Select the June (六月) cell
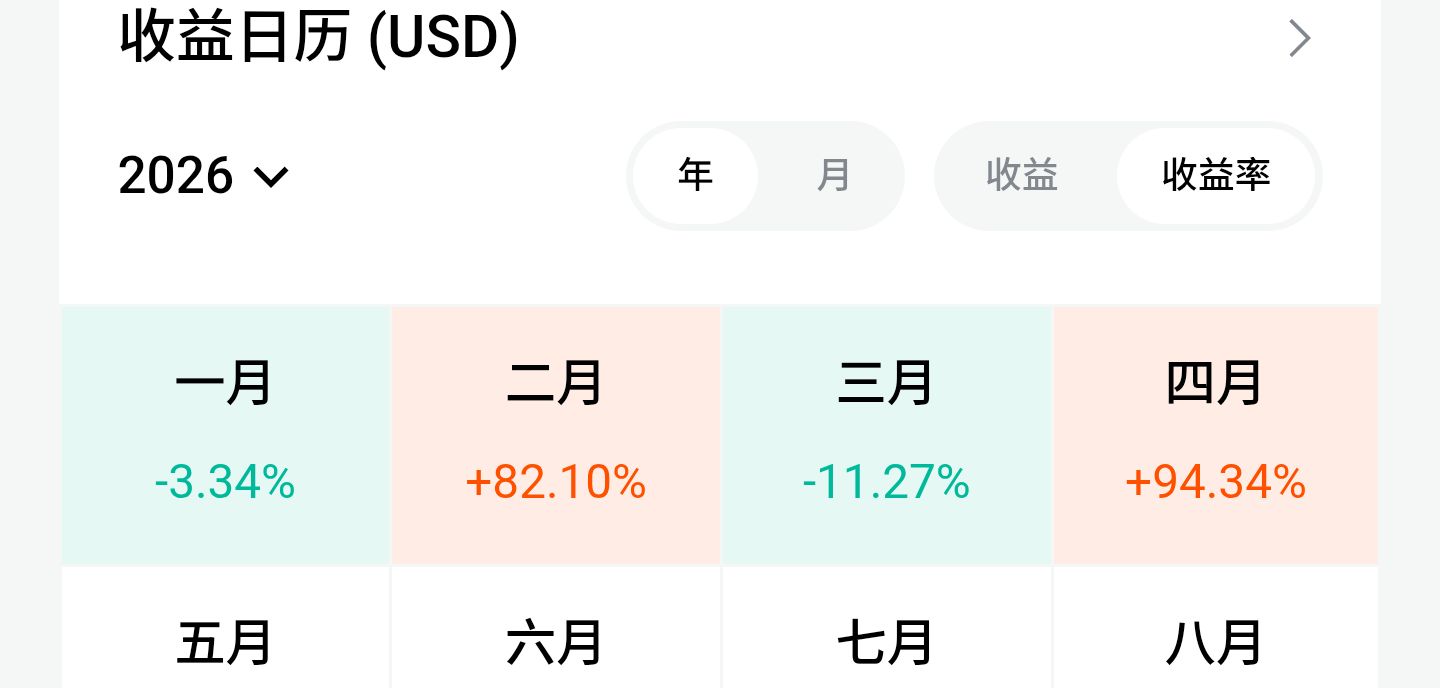The width and height of the screenshot is (1440, 688). coord(555,640)
